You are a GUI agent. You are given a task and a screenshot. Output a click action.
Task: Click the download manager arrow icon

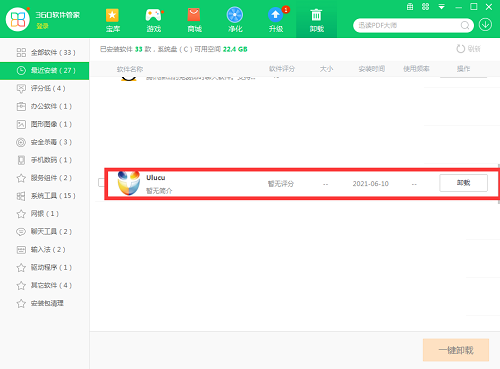485,25
